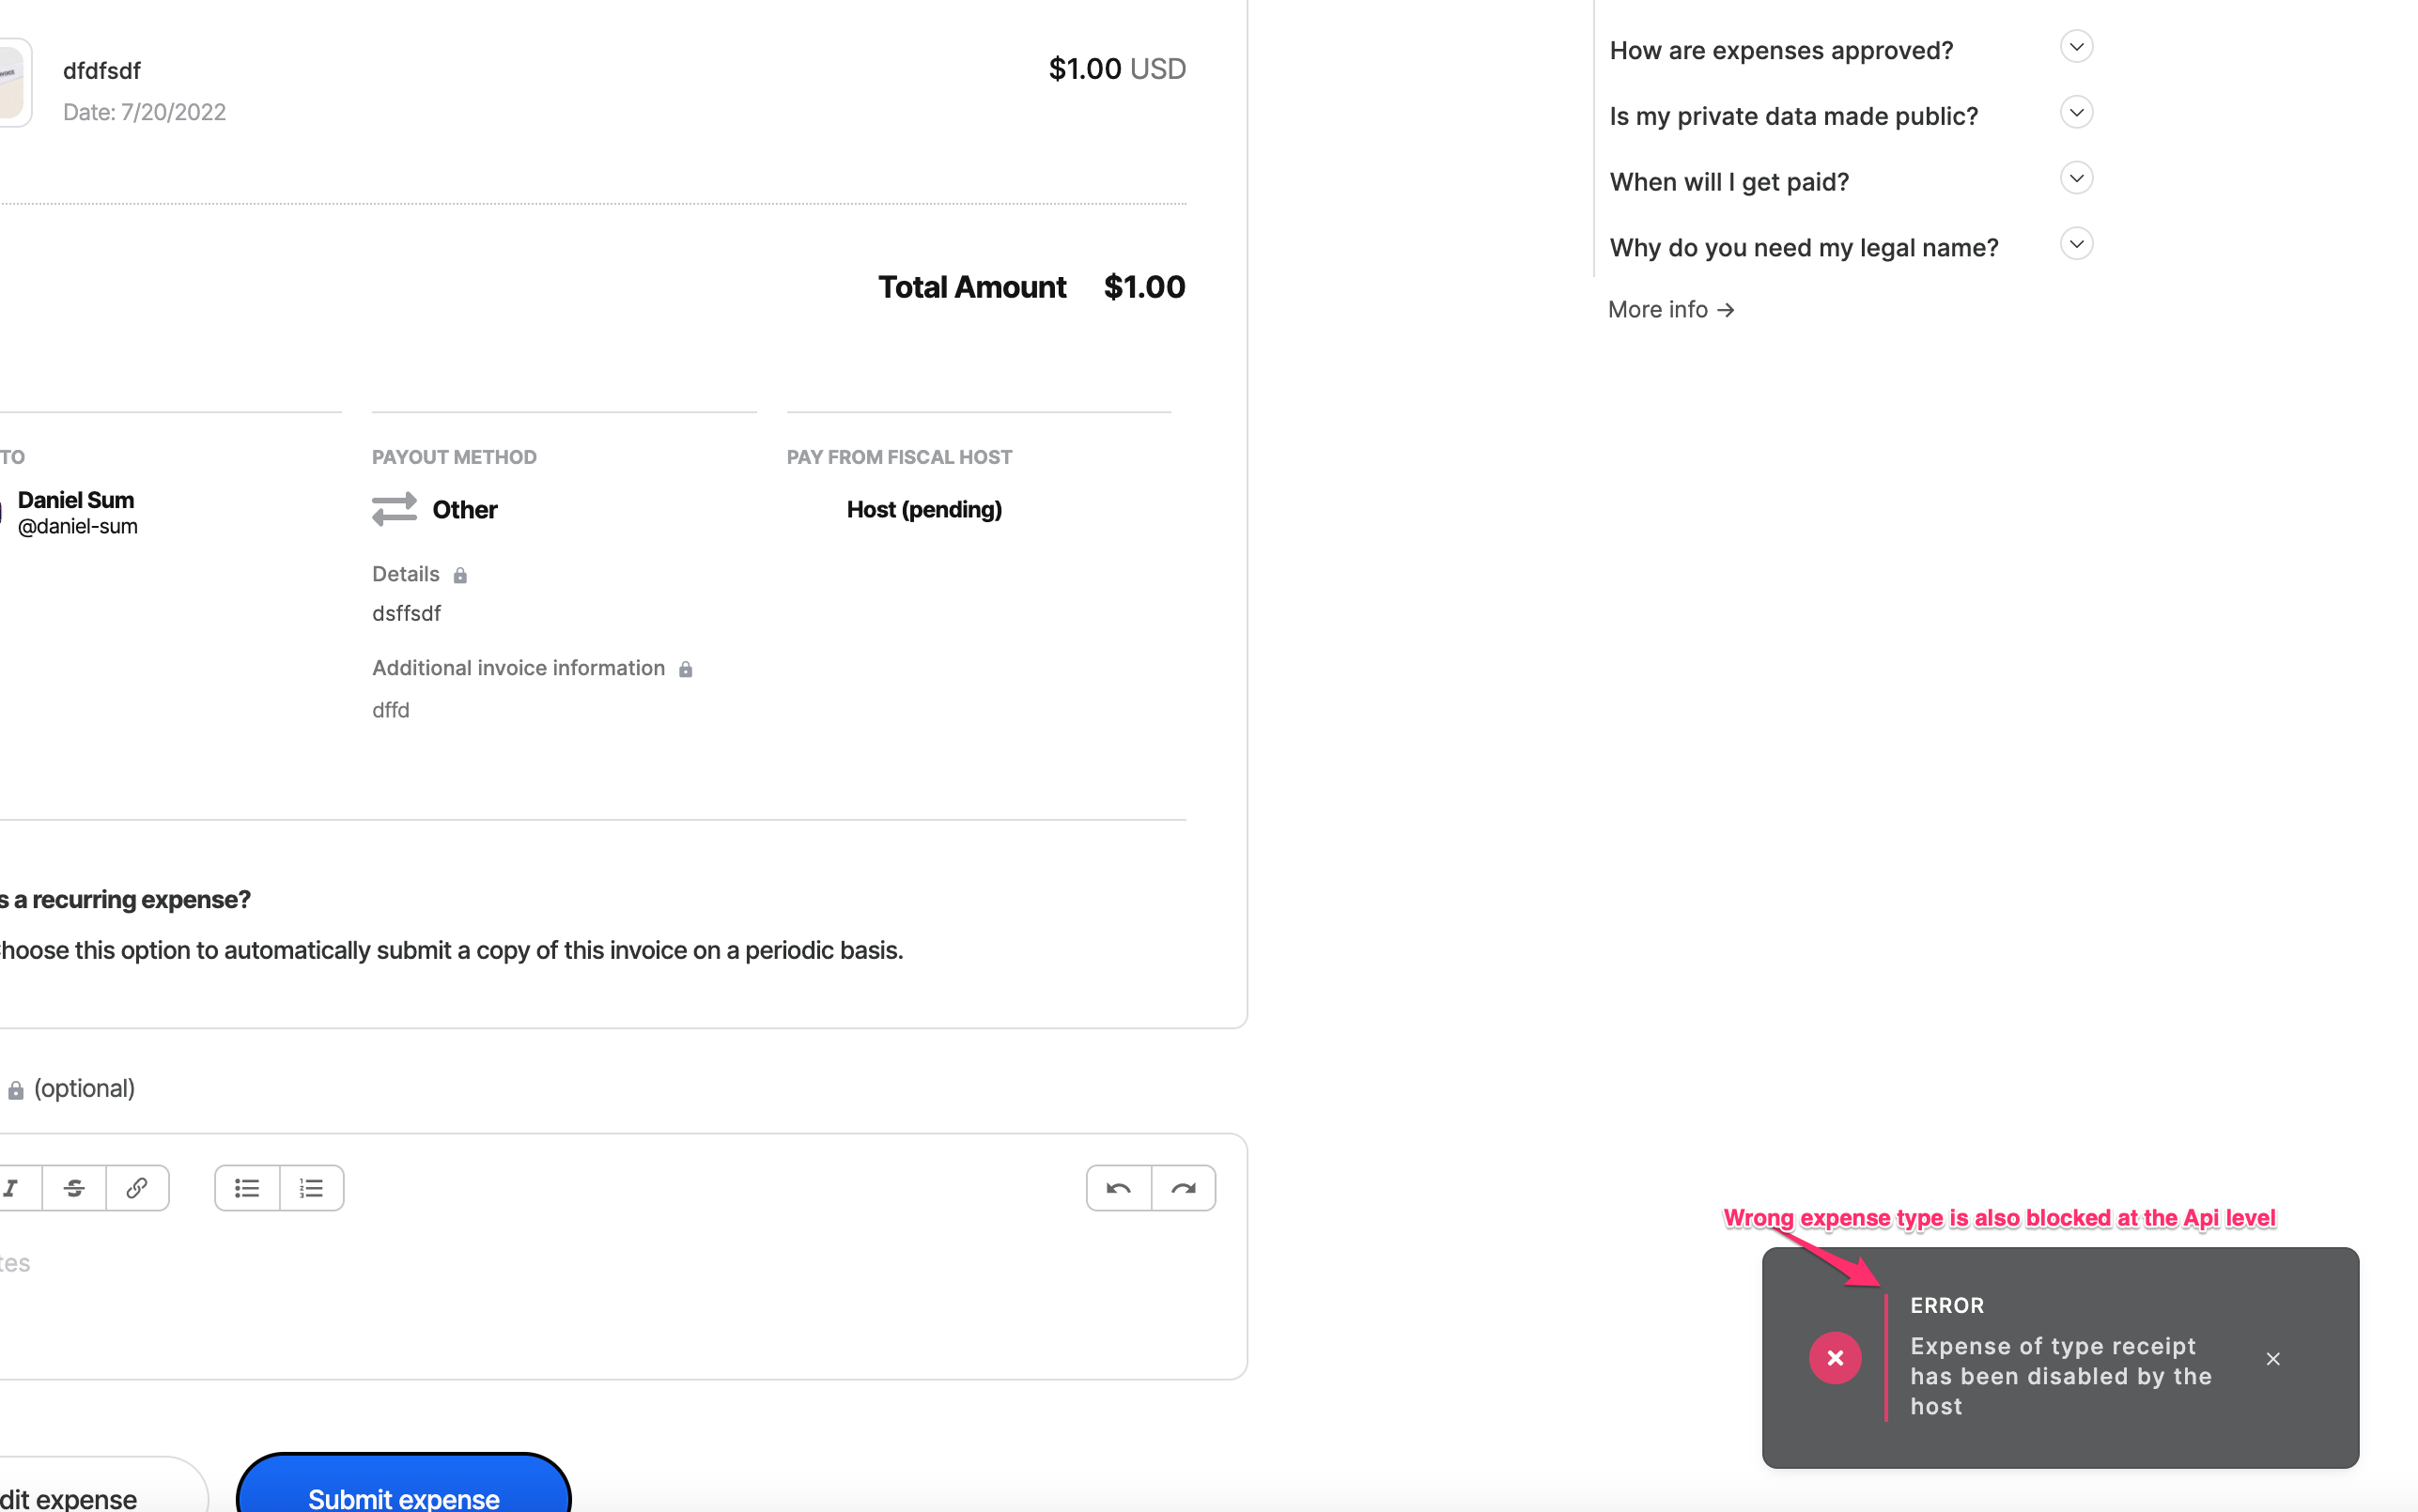This screenshot has height=1512, width=2418.
Task: Click the error icon in the toast
Action: click(1834, 1357)
